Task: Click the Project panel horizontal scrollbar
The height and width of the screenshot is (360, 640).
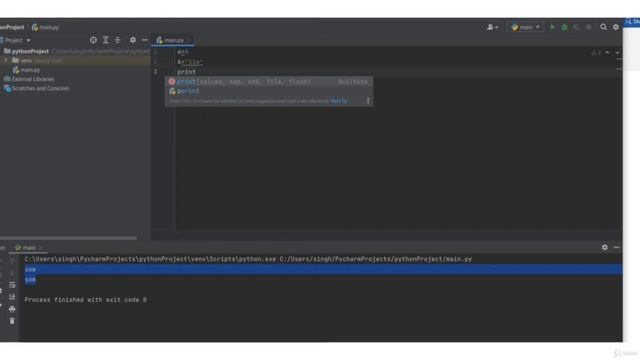Action: [68, 238]
